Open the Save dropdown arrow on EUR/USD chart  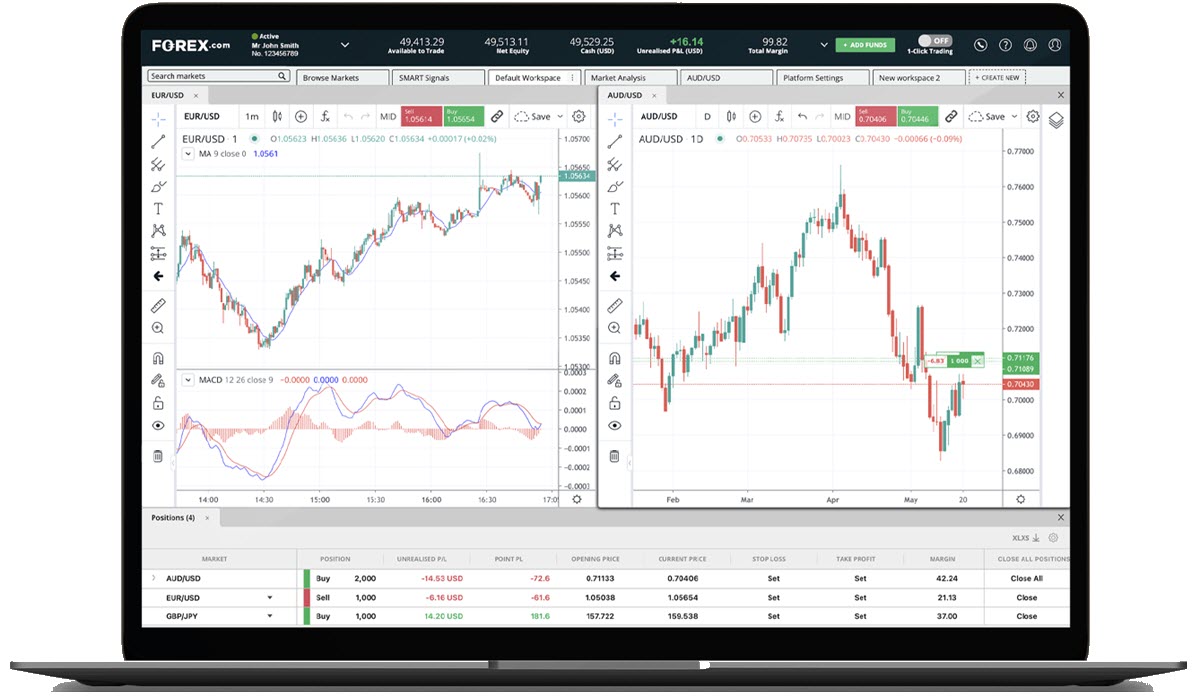[x=560, y=117]
